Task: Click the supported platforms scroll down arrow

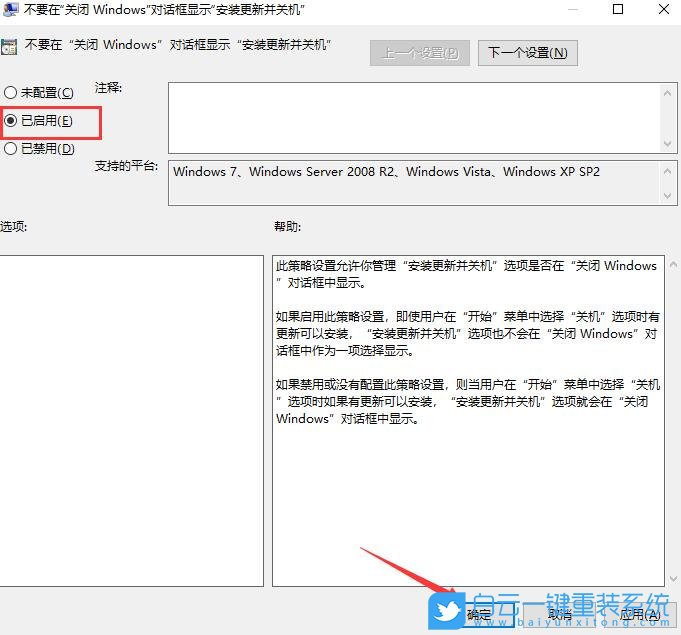Action: 668,196
